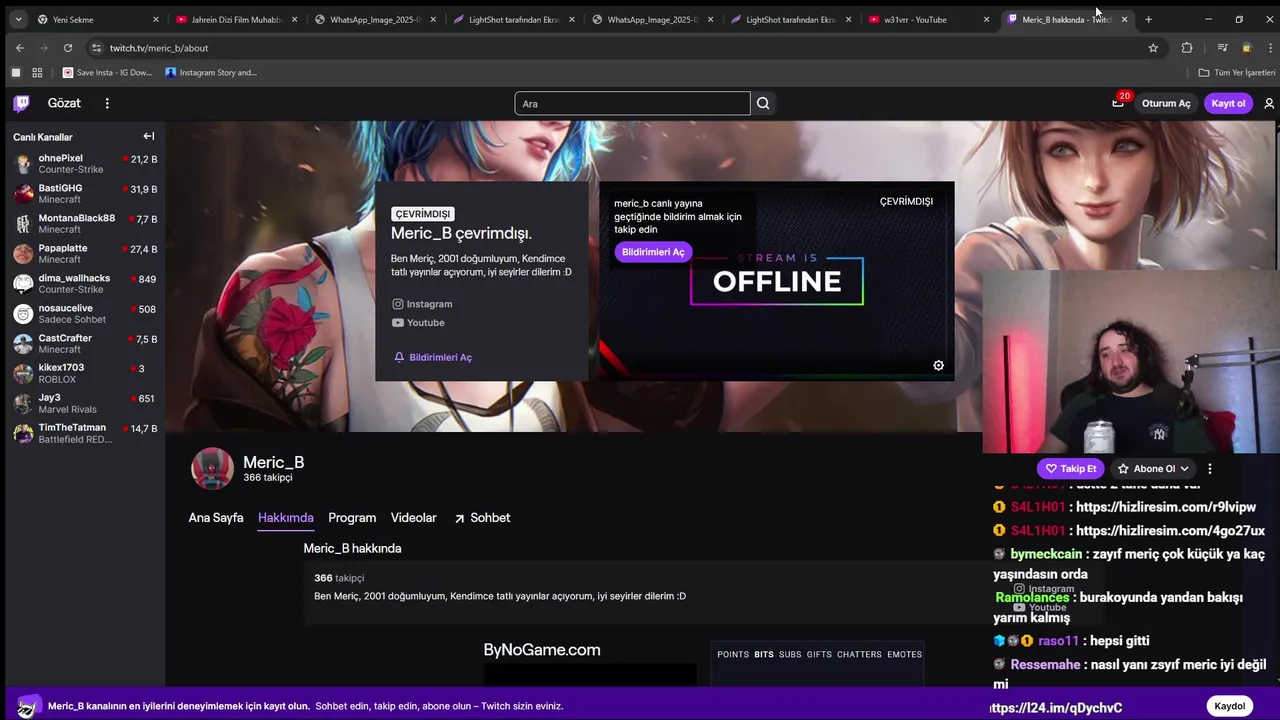
Task: Click the Takip Et follow button
Action: tap(1071, 468)
